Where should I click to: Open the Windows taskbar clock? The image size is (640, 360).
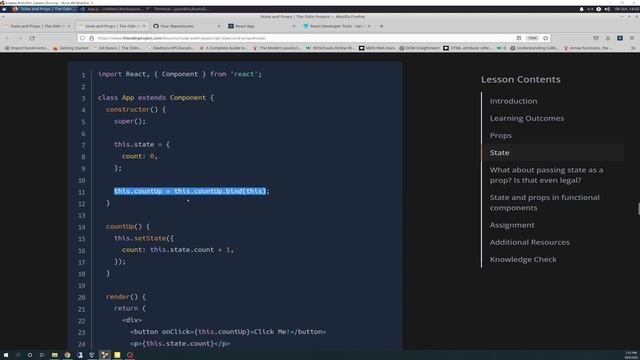click(631, 355)
